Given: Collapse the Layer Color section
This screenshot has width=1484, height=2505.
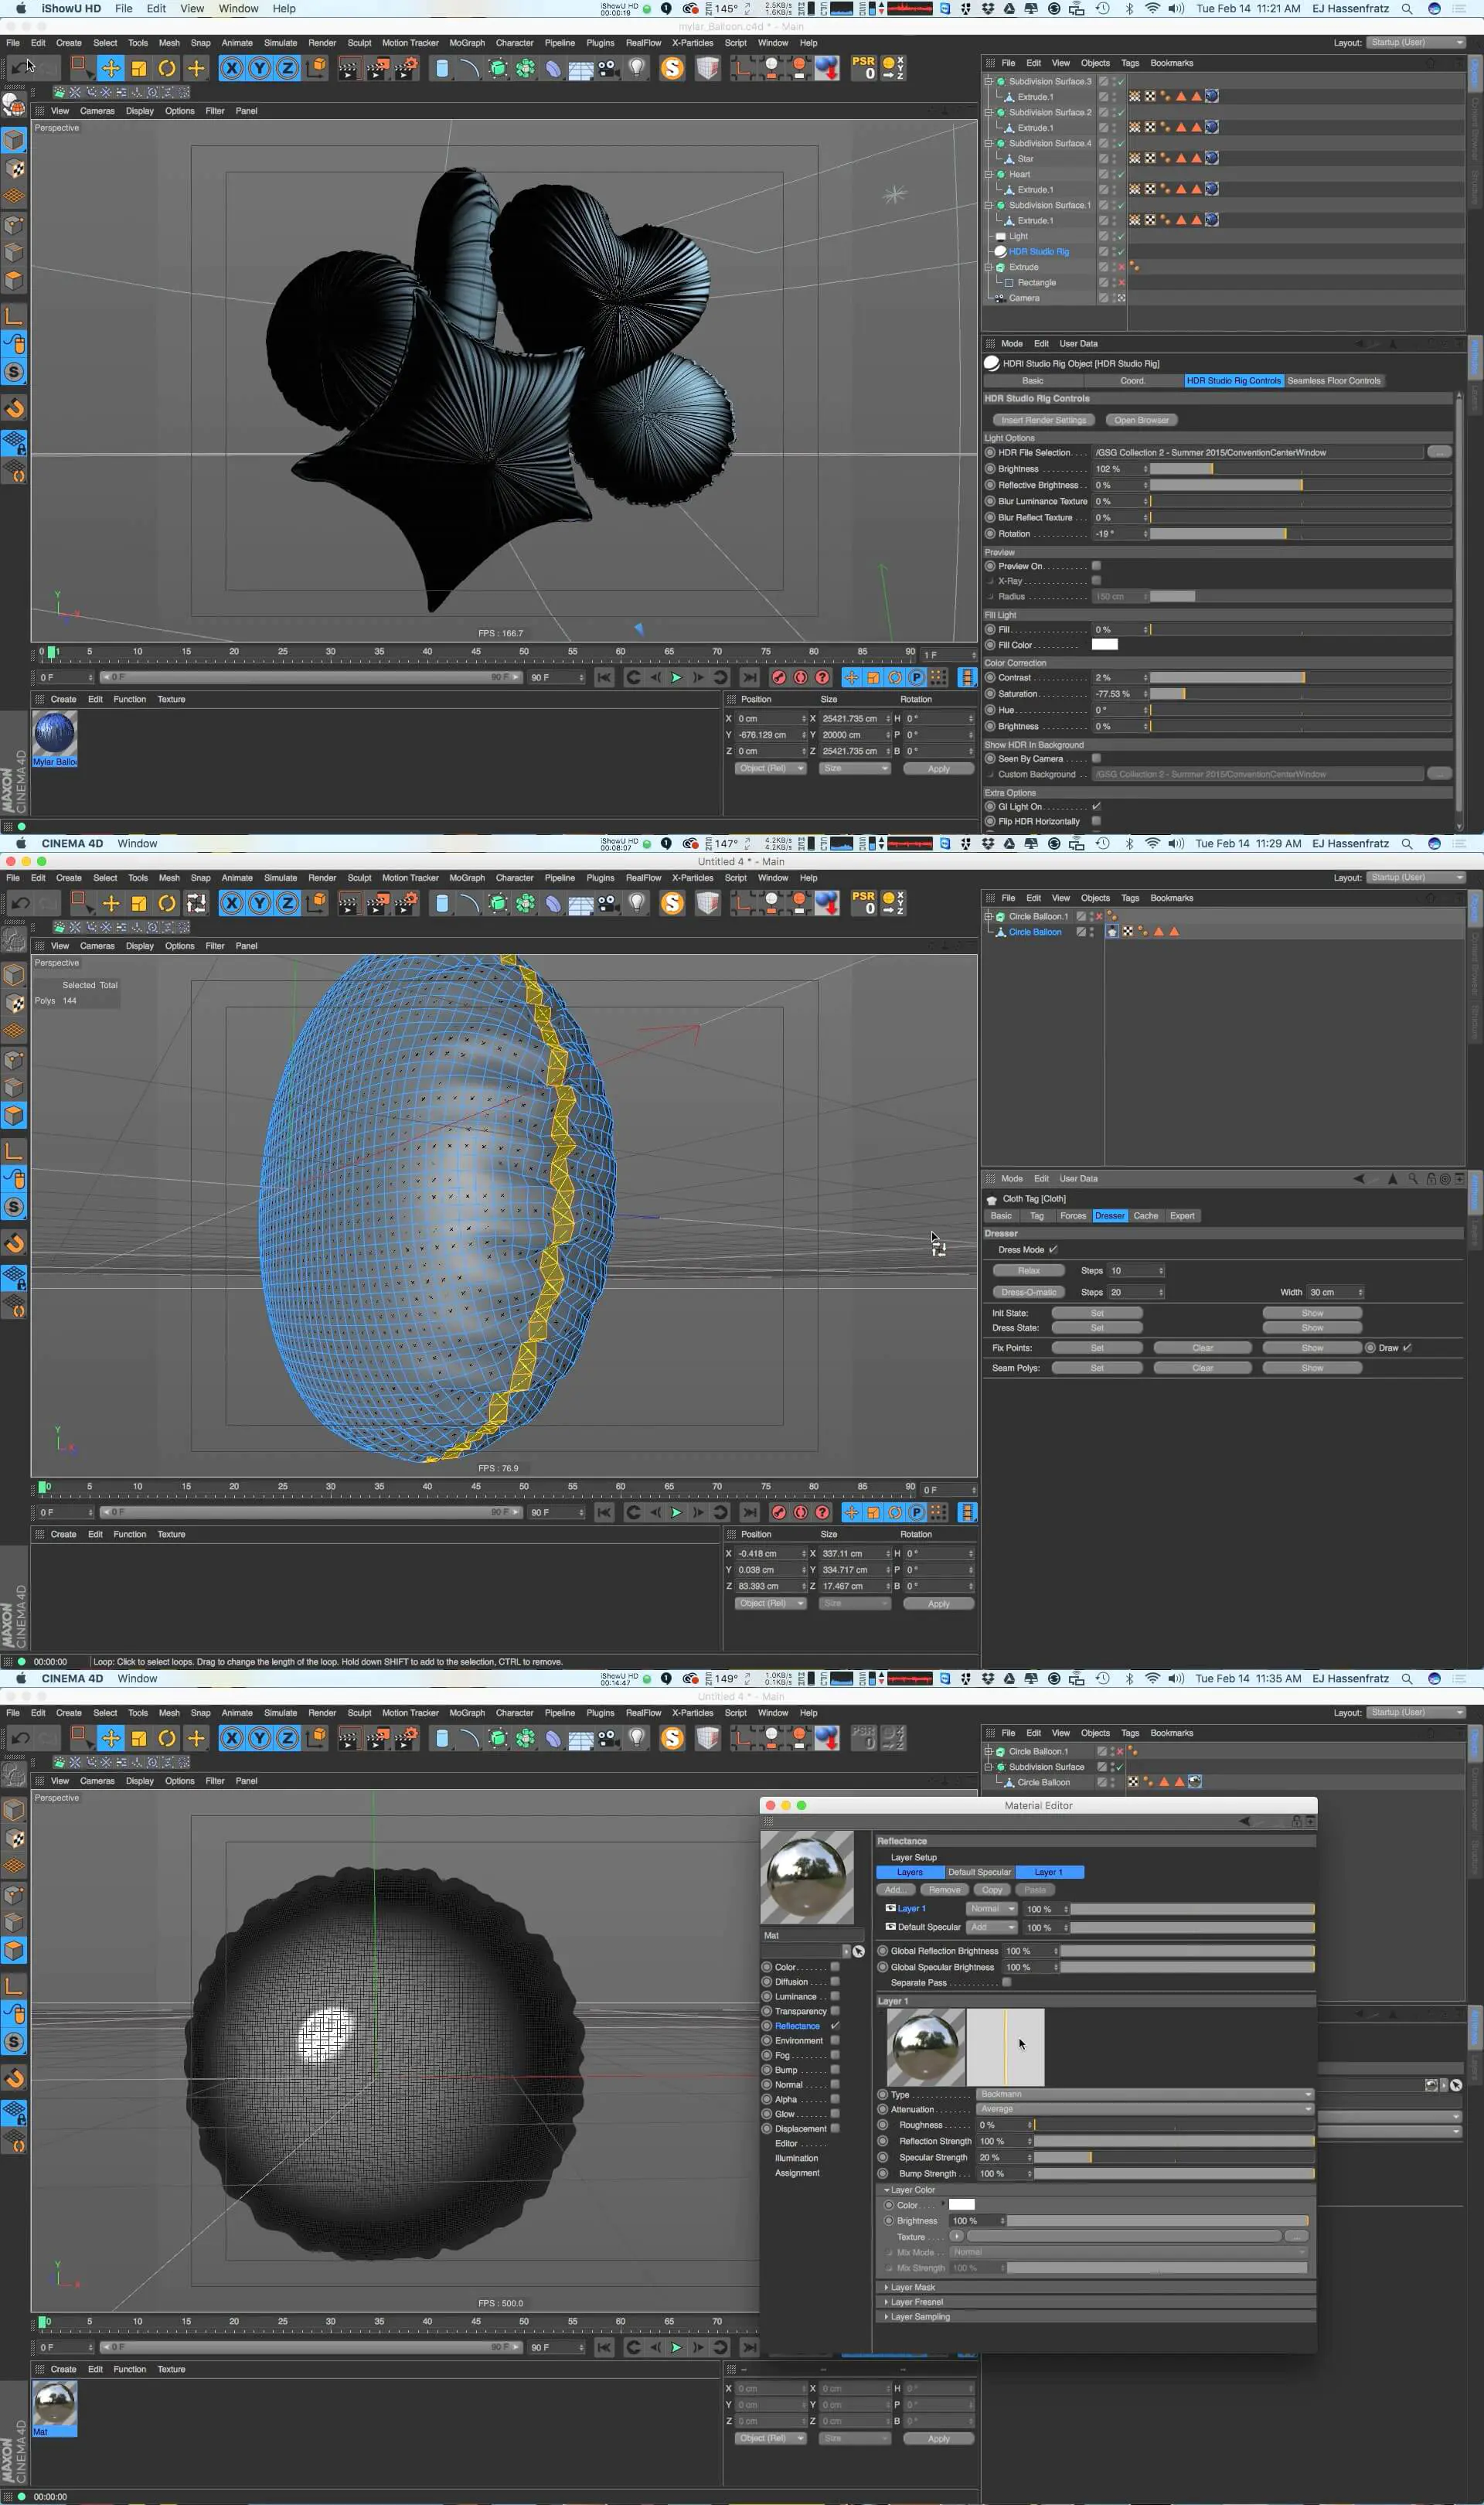Looking at the screenshot, I should [x=886, y=2189].
